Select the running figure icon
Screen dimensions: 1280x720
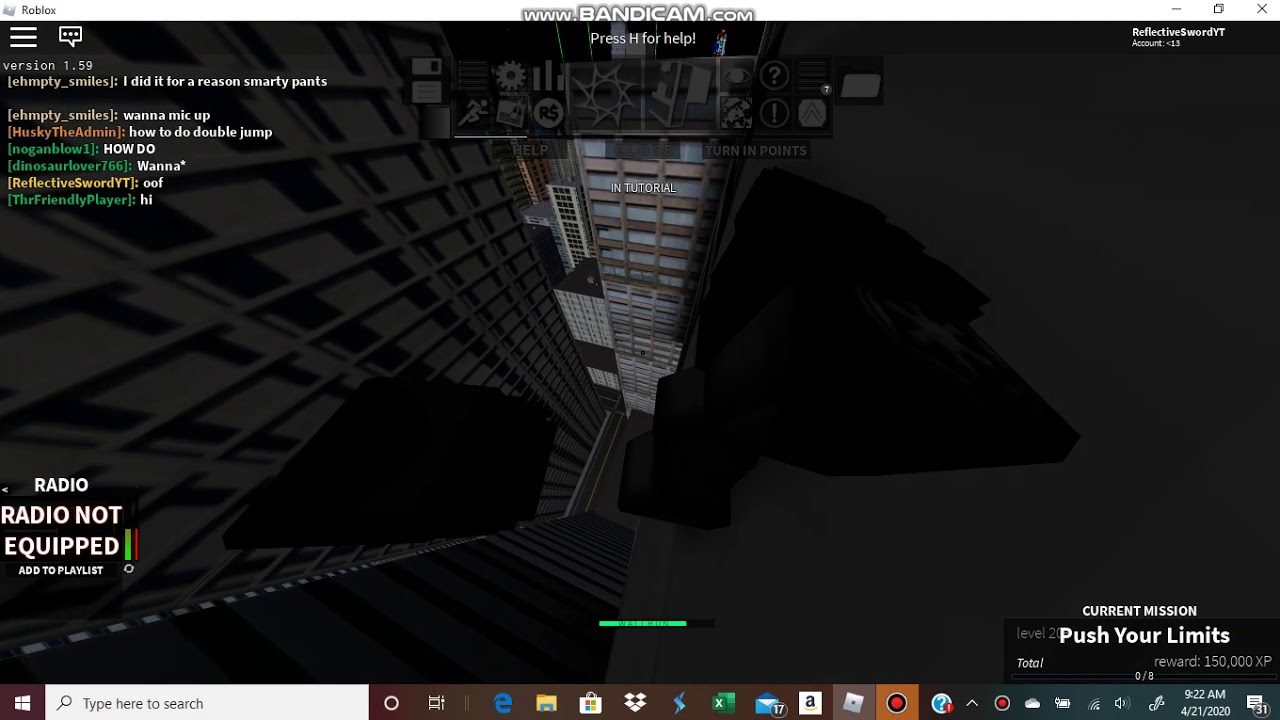(x=473, y=113)
